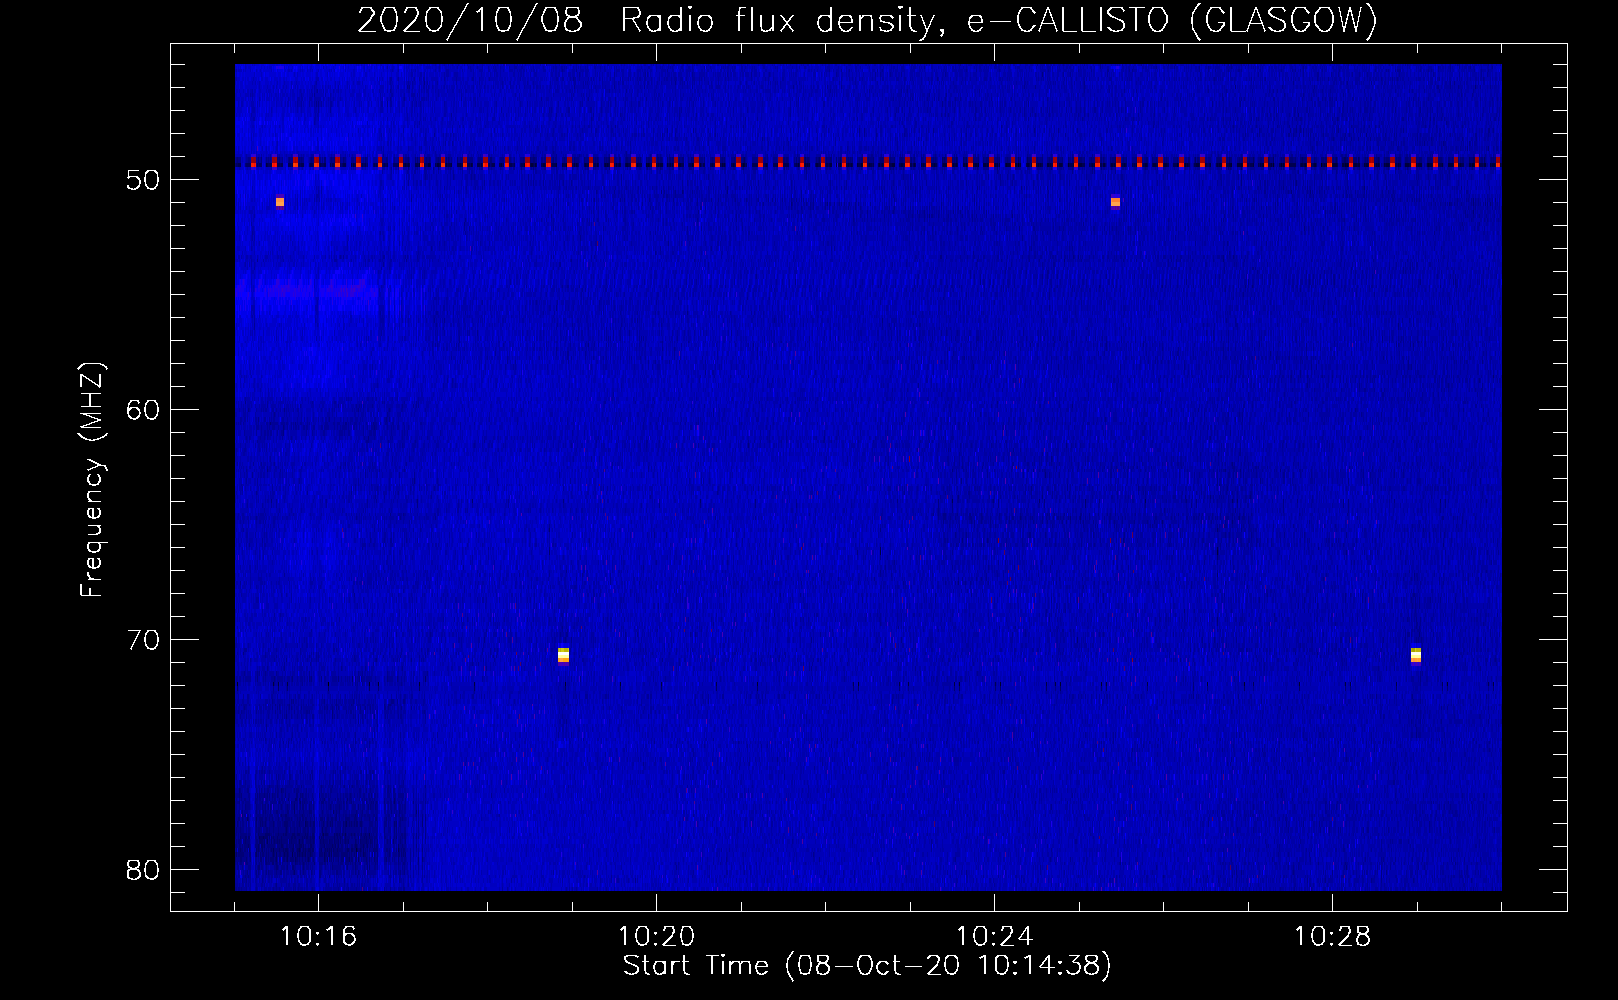
Task: Click the '50' frequency axis tick label
Action: 144,180
